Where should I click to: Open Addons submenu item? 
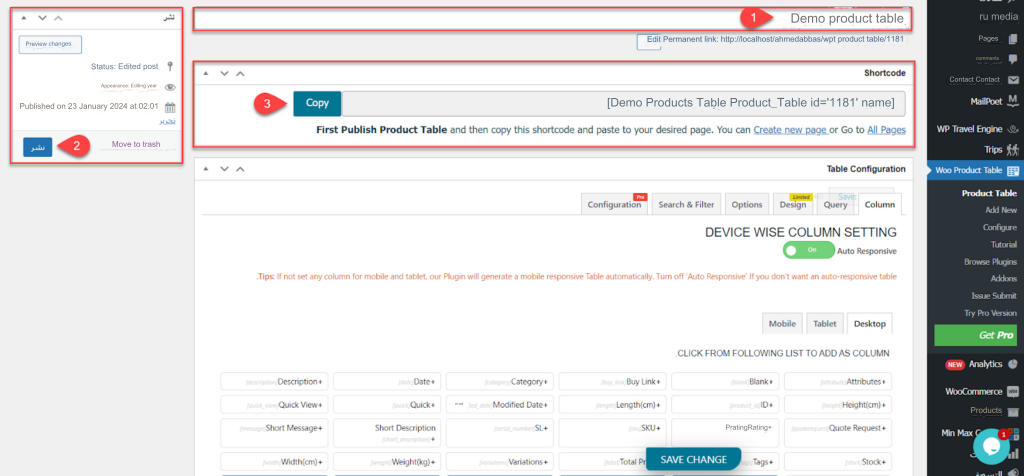pos(1004,279)
